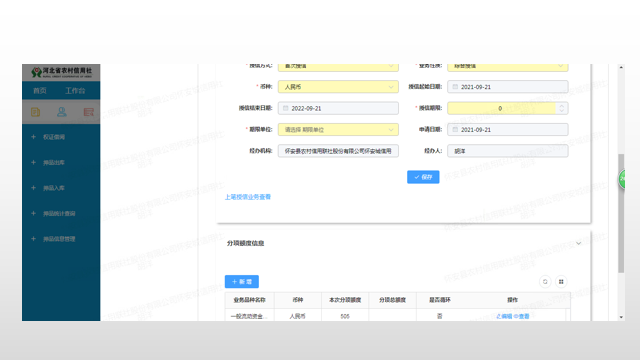Open the blue user profile icon

[62, 112]
